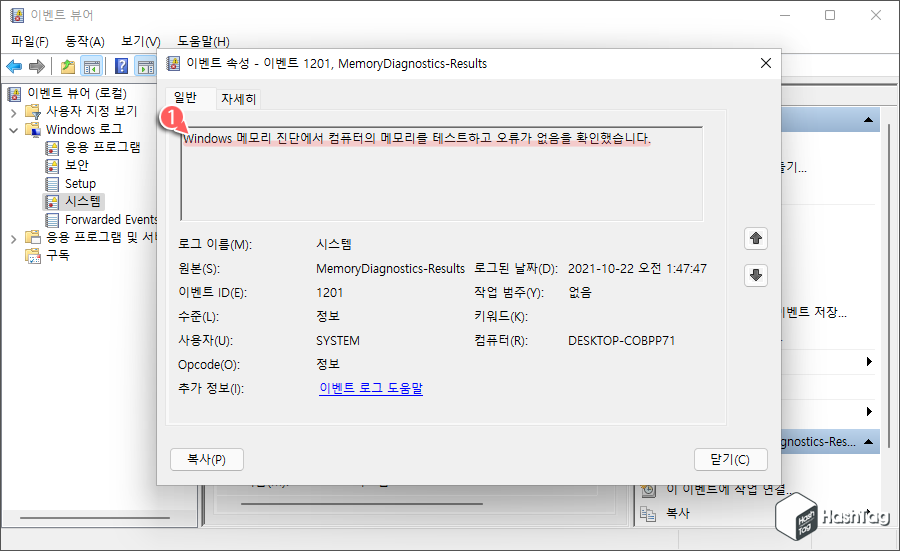Click the event description text box

coord(441,173)
